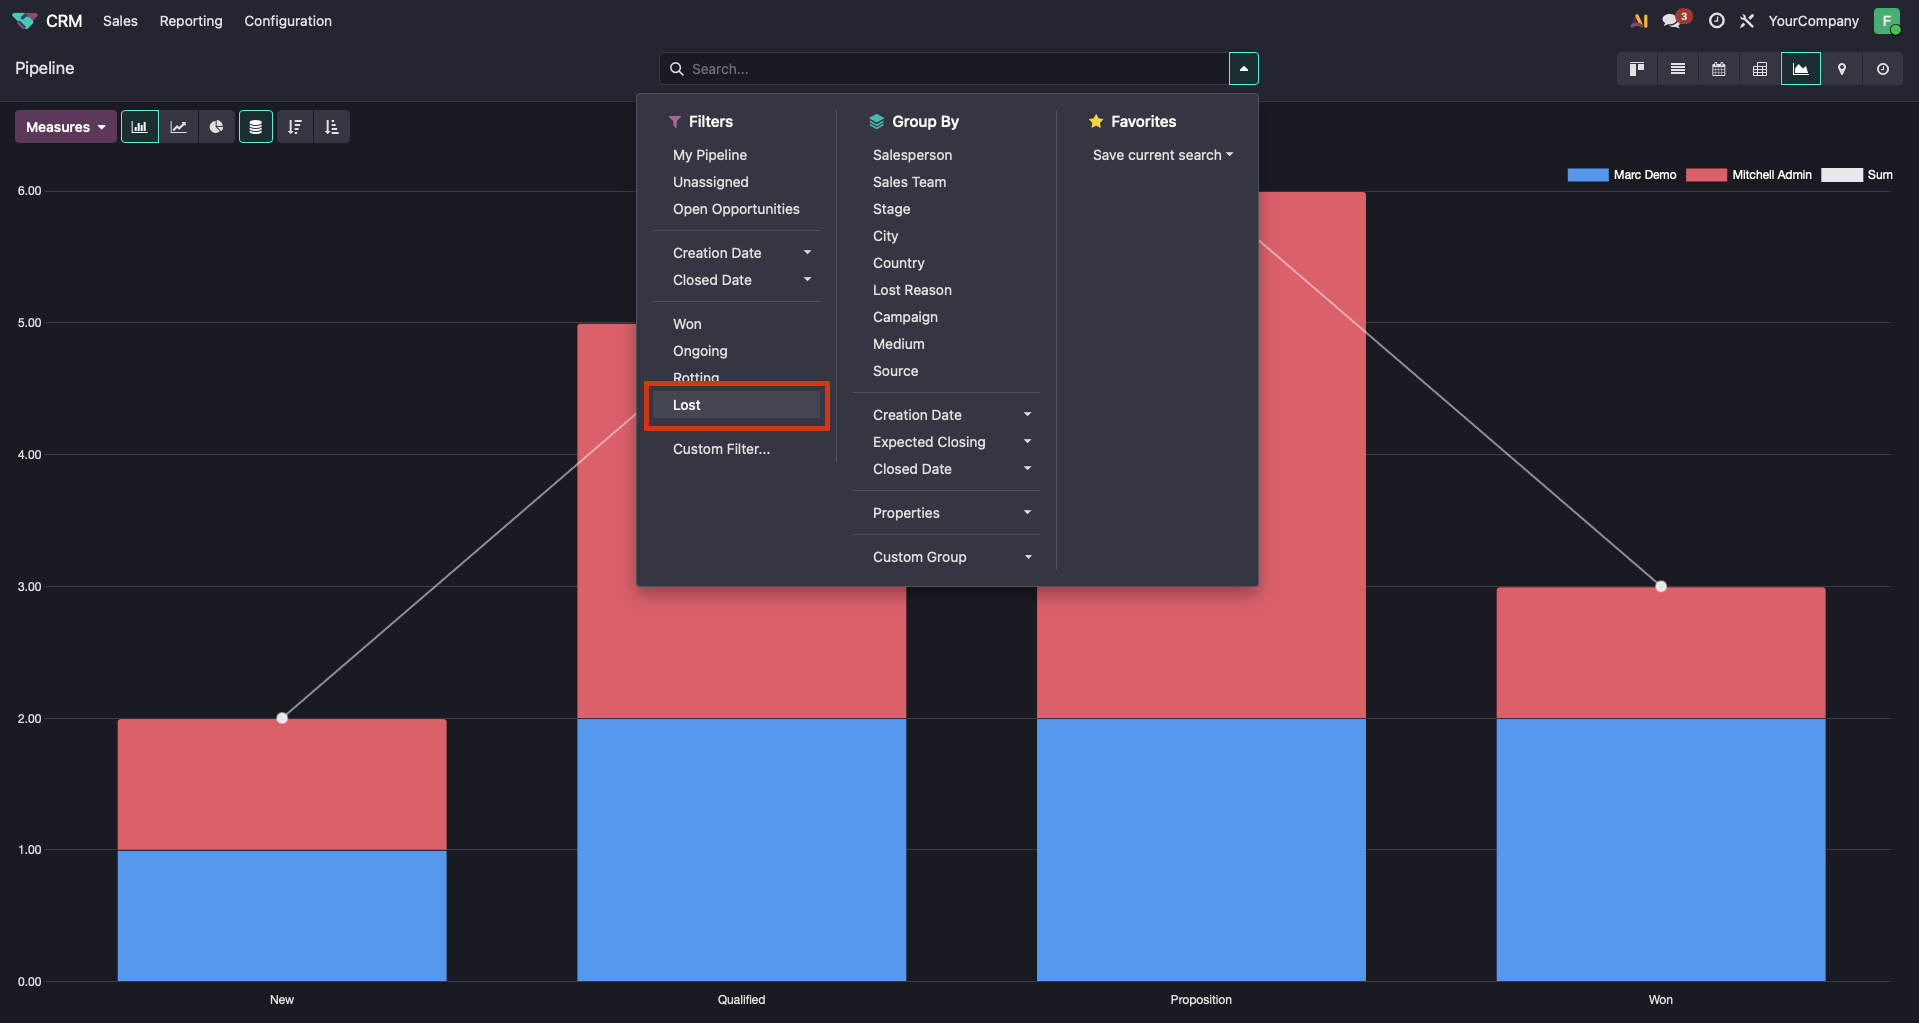Image resolution: width=1919 pixels, height=1023 pixels.
Task: Switch to line chart view
Action: [178, 127]
